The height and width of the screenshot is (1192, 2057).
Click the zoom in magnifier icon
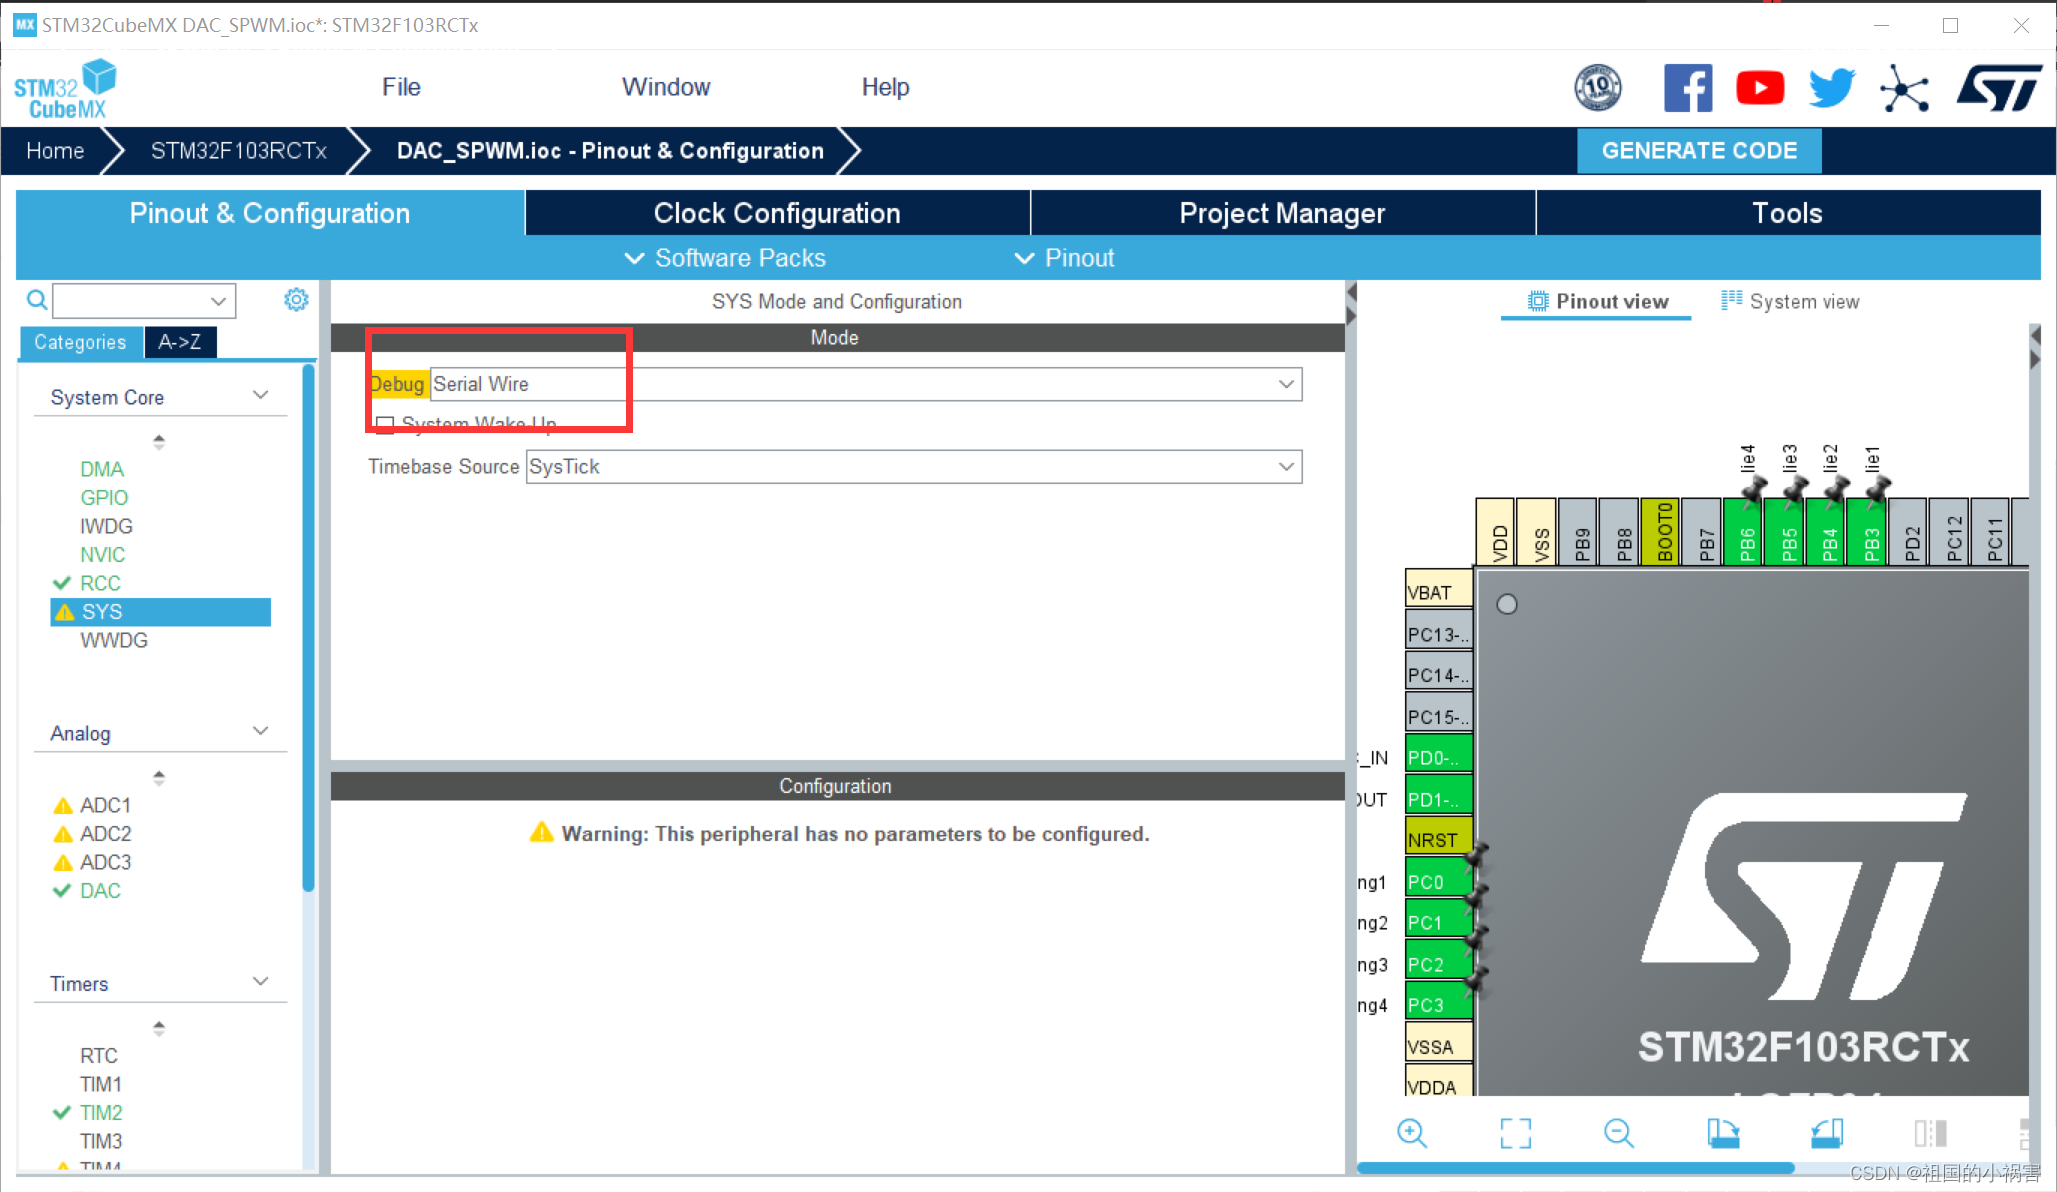click(1411, 1132)
